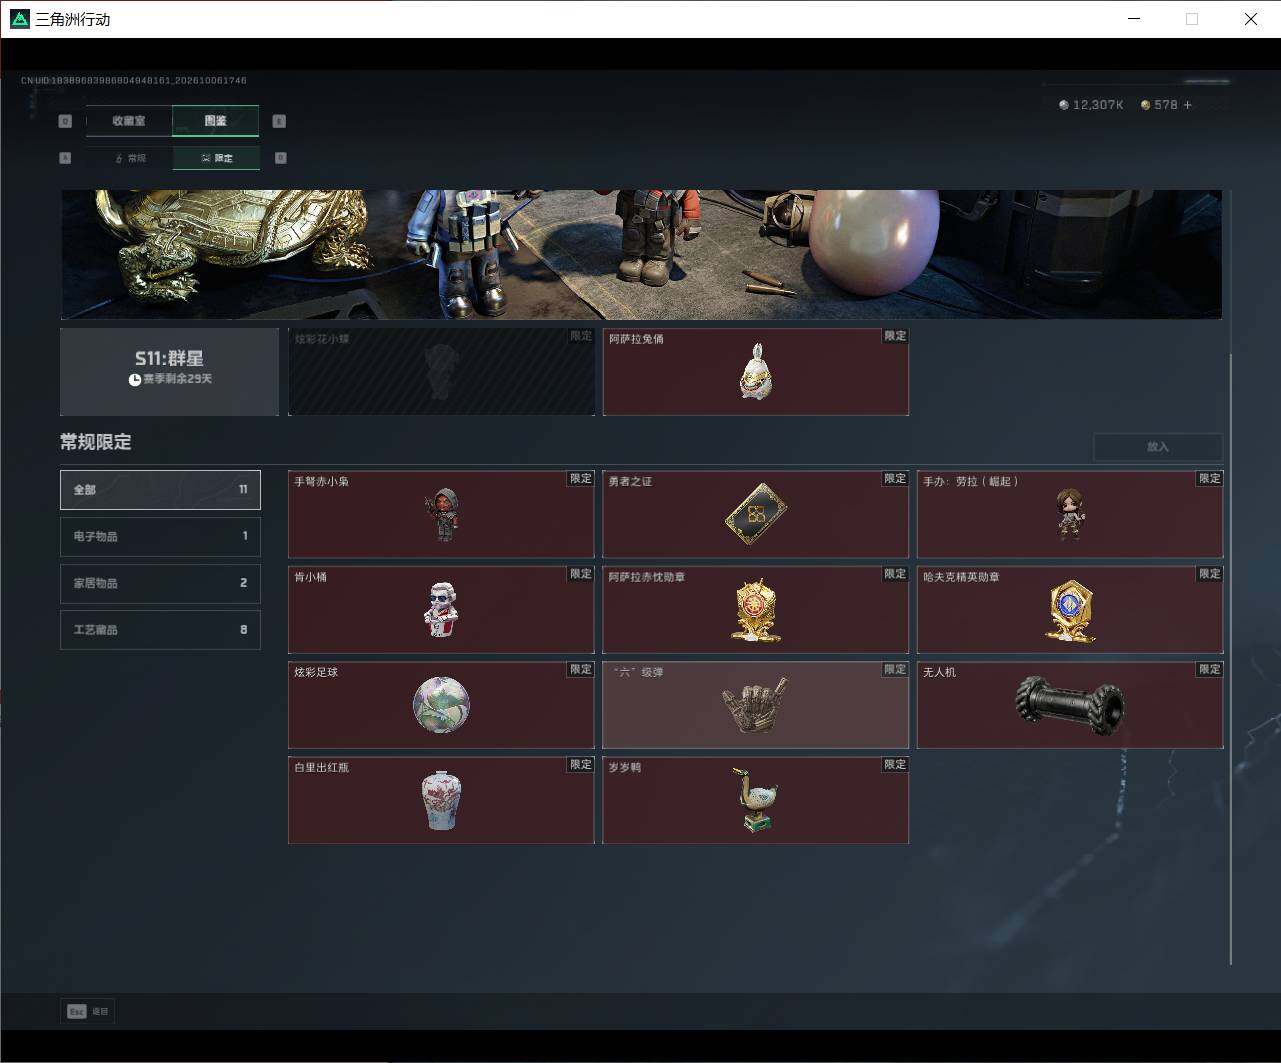Click the 三角洲行动 app logo in title bar
Viewport: 1281px width, 1063px height.
[x=19, y=19]
